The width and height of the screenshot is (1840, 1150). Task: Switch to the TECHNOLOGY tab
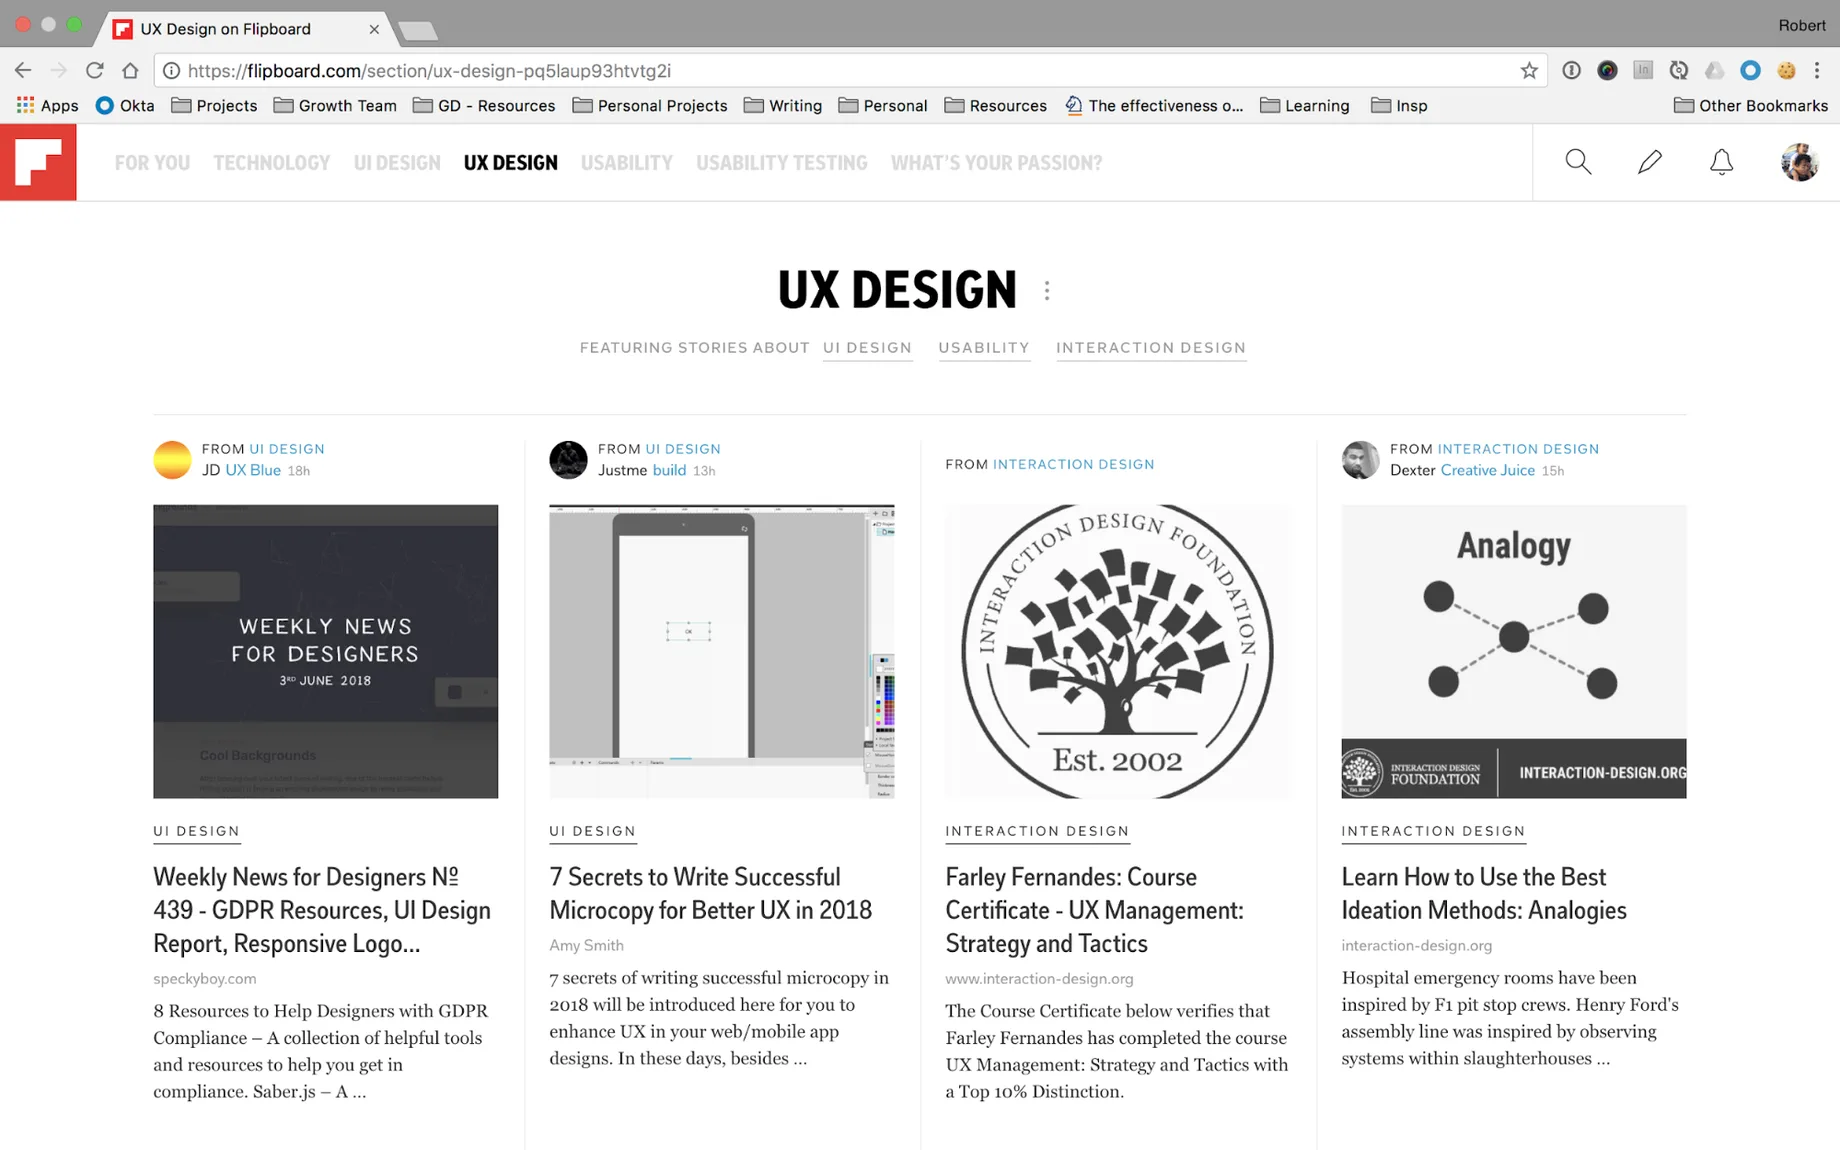tap(271, 162)
